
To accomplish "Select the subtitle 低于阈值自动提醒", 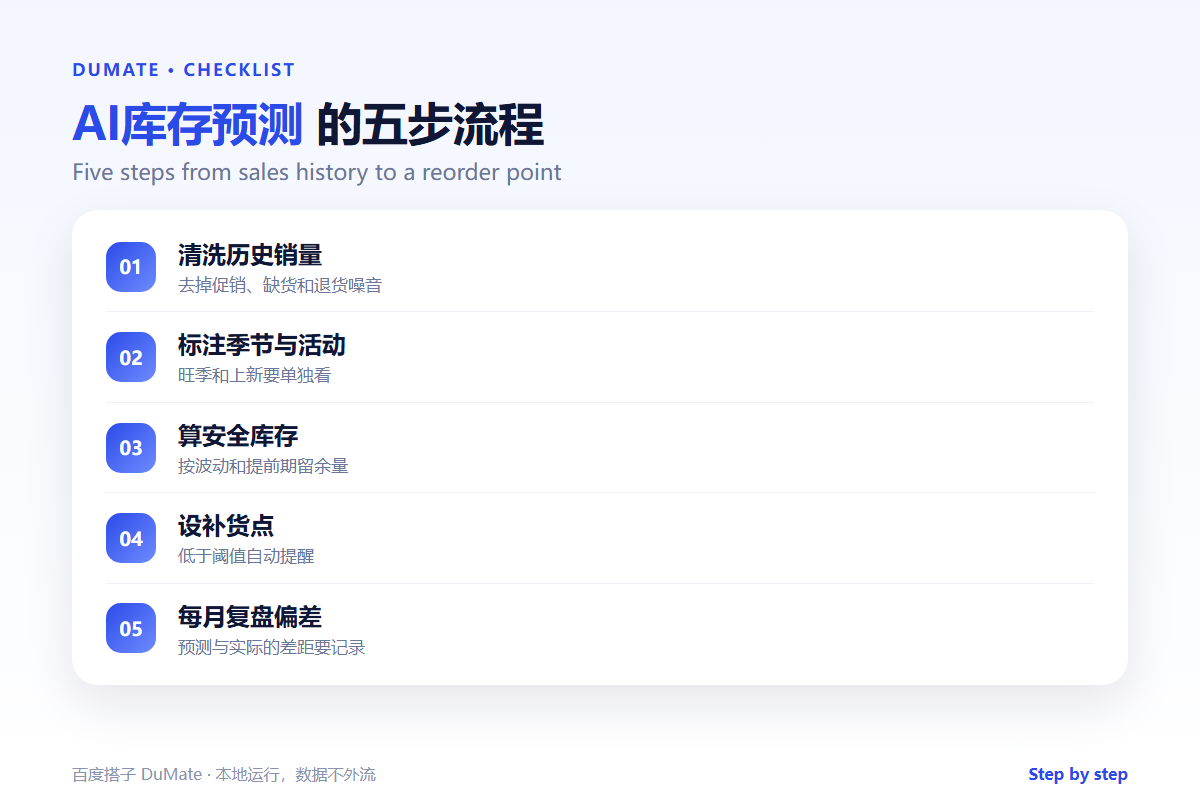I will point(246,556).
